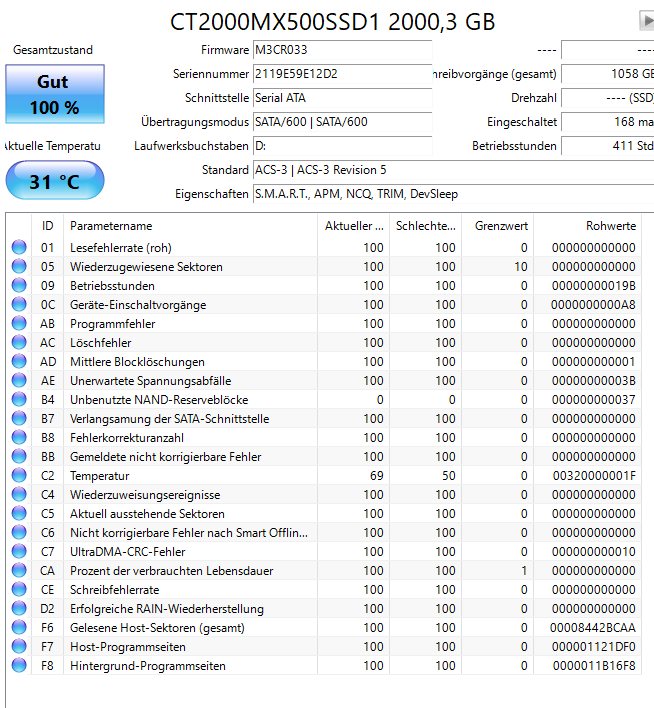Screen dimensions: 654x708
Task: Click status icon of Unbenutzte NAND-Reserveblöcke row
Action: (x=19, y=400)
